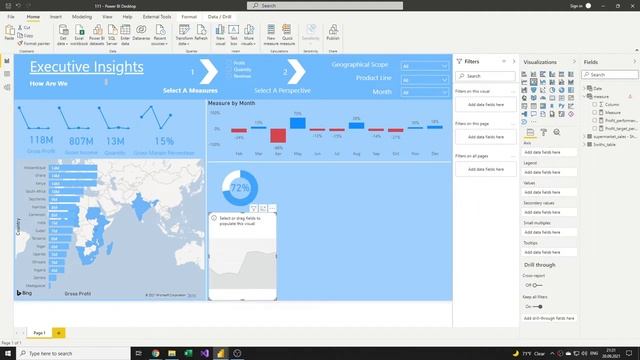Open the Product Line dropdown
The width and height of the screenshot is (640, 360).
424,80
